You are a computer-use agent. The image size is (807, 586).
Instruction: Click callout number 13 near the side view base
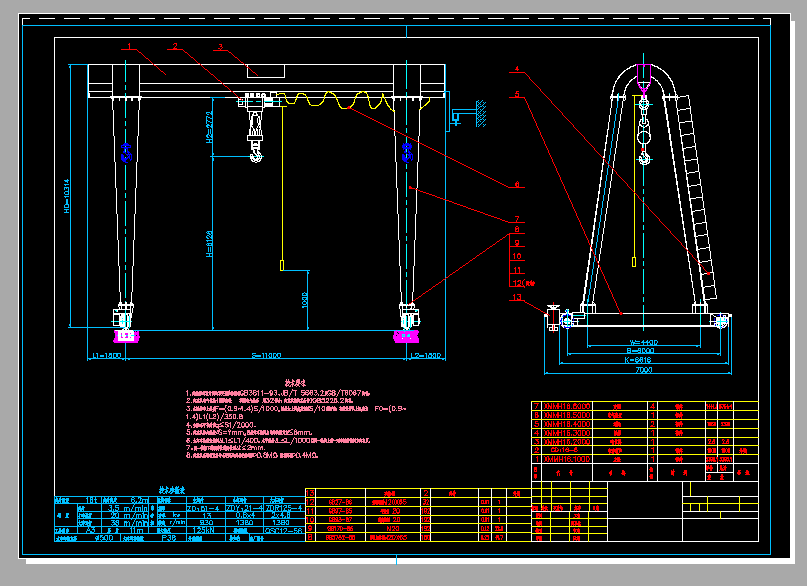point(516,297)
